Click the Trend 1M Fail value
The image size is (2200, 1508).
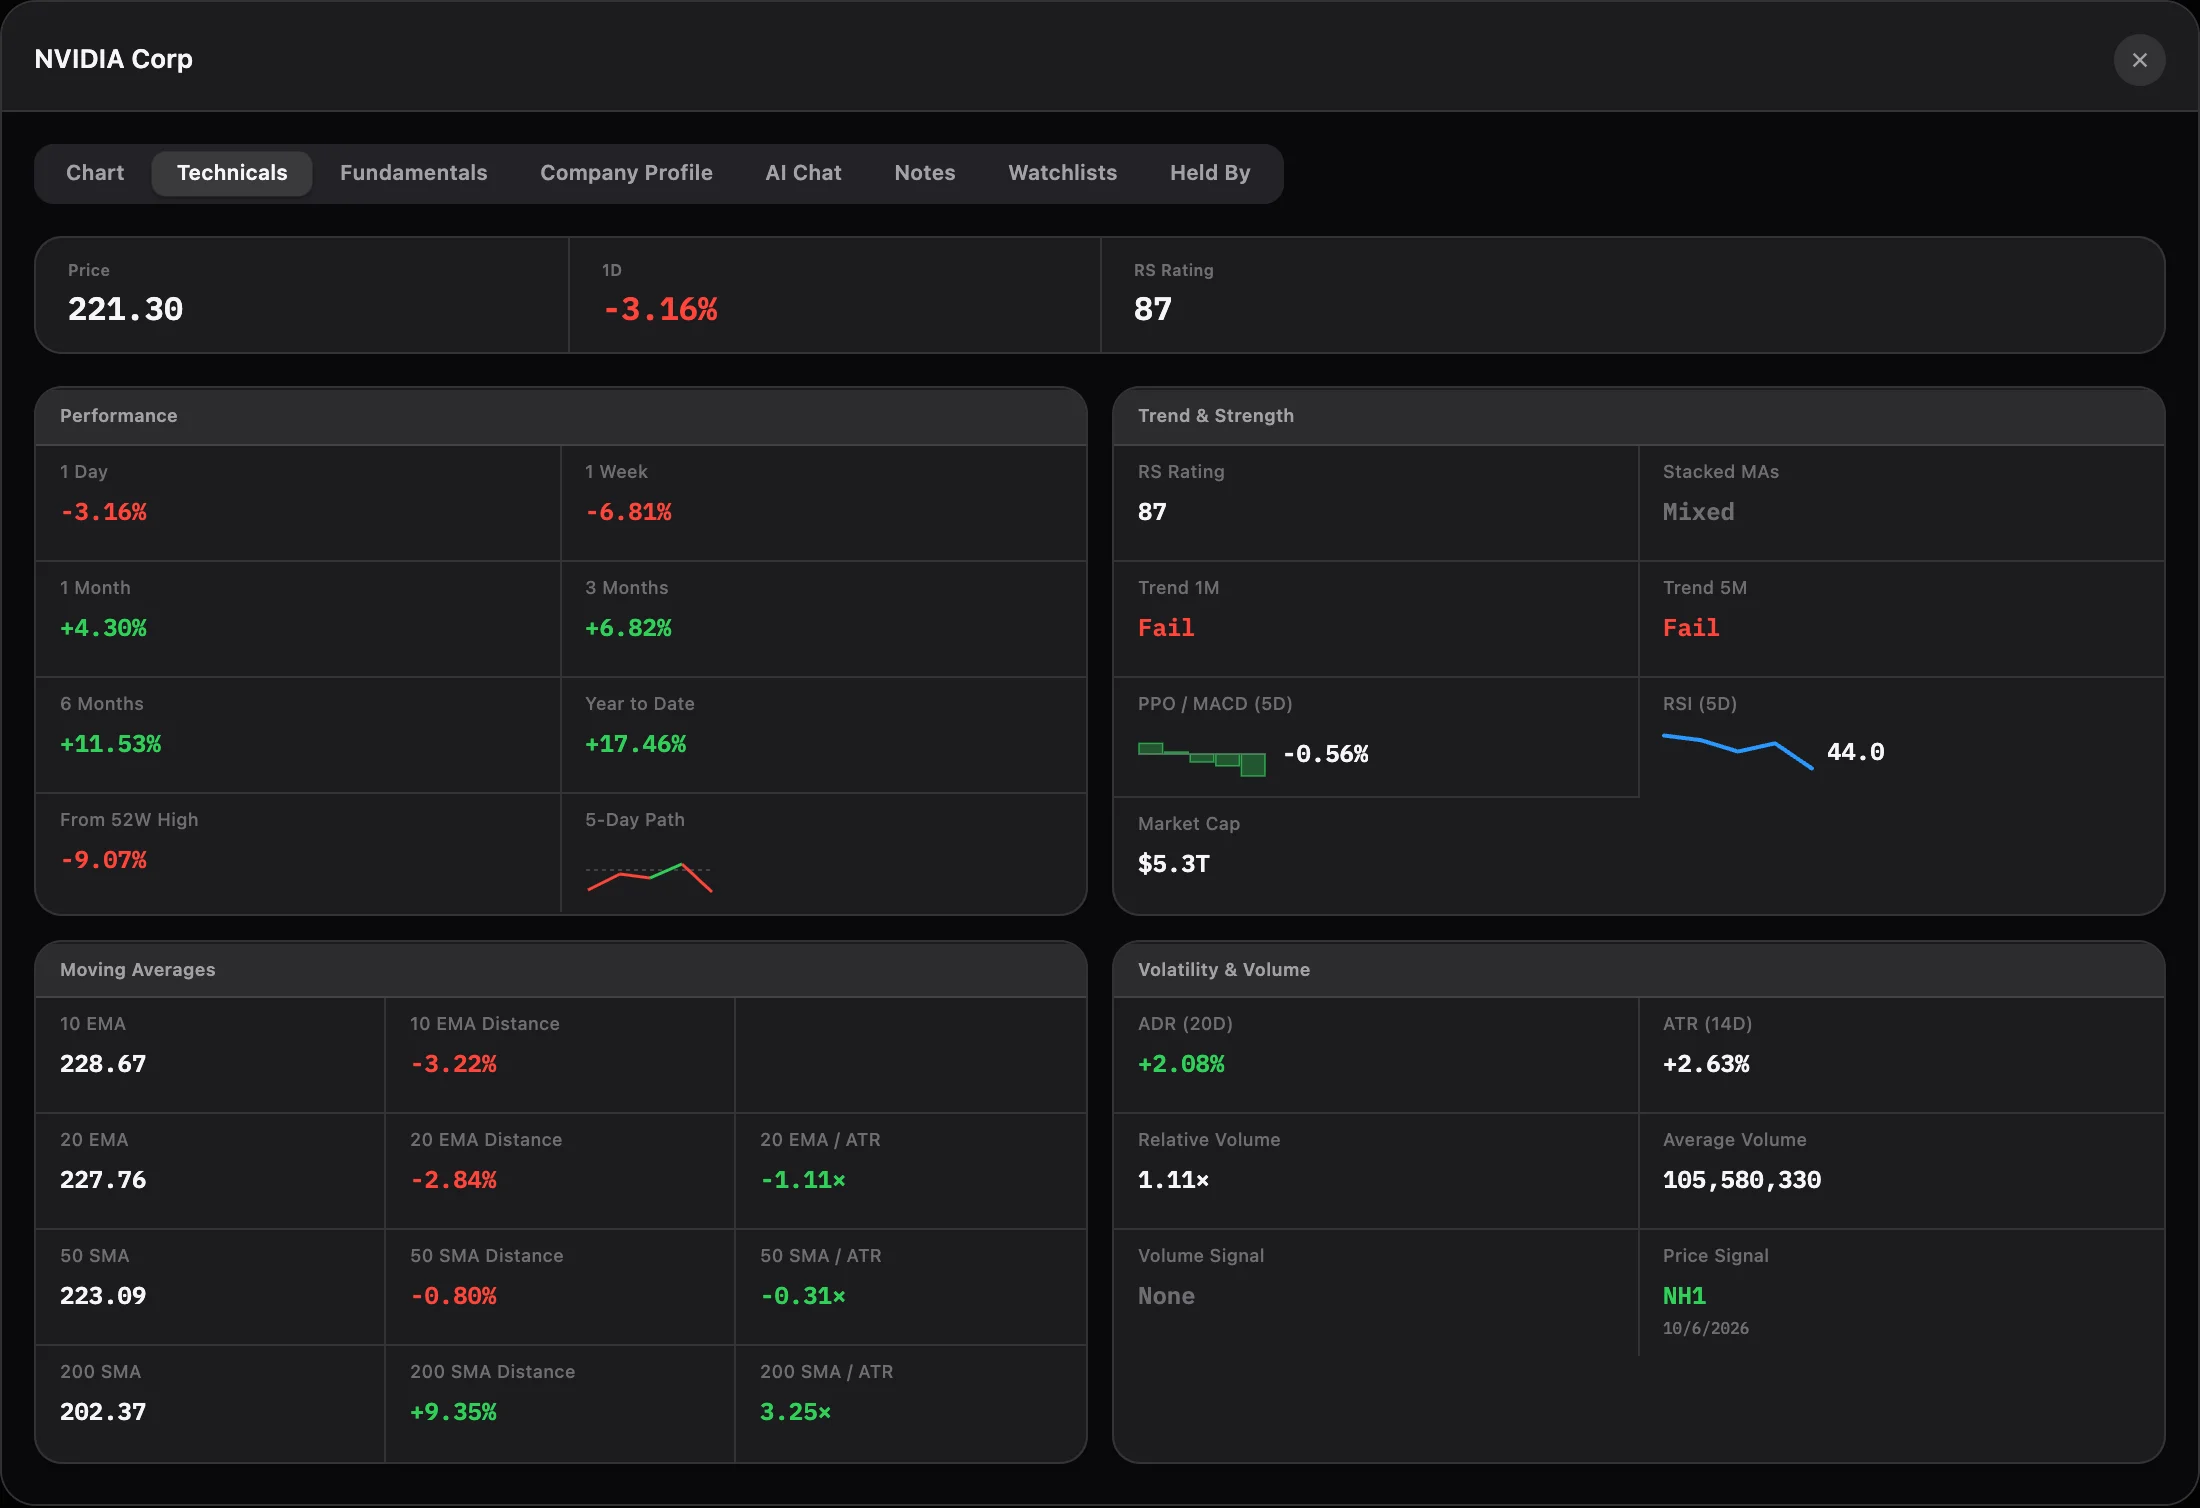point(1166,628)
